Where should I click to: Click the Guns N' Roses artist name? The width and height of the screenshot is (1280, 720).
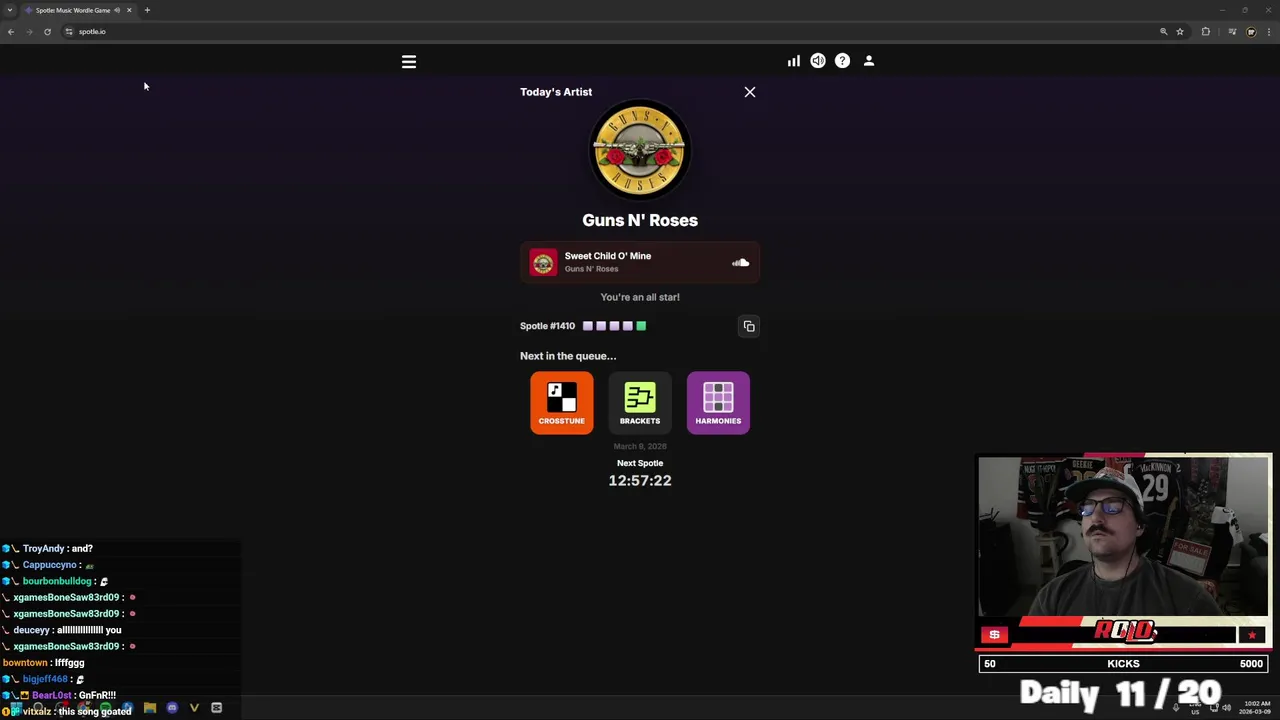click(640, 220)
